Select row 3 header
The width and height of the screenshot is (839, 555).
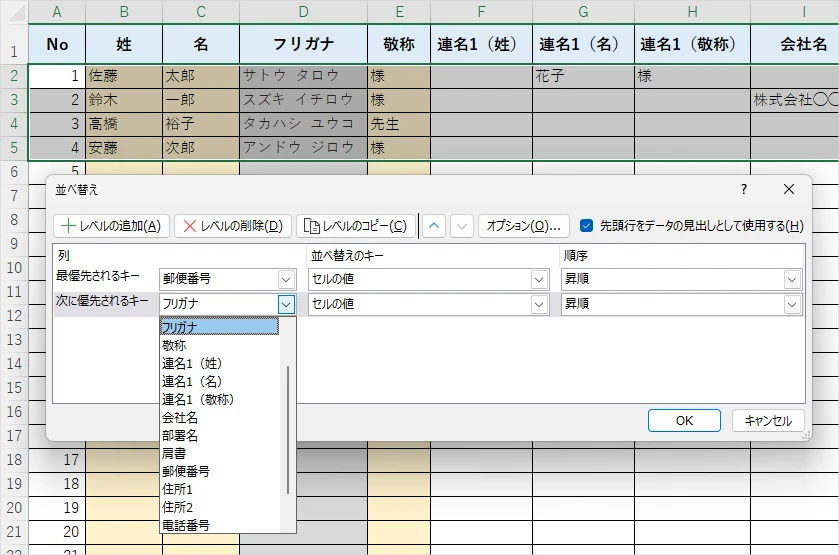coord(14,100)
